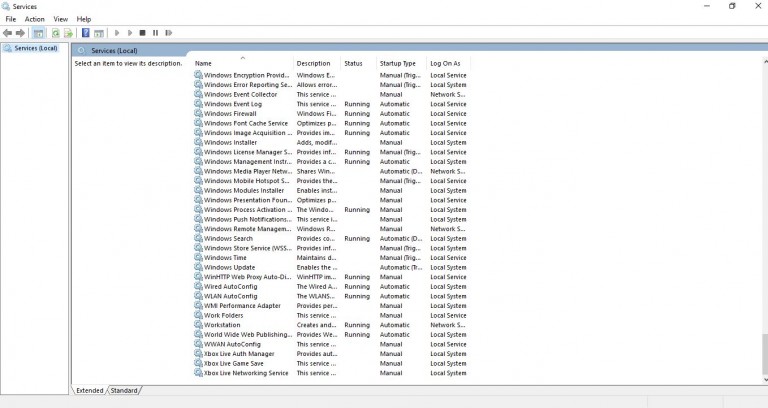Image resolution: width=768 pixels, height=408 pixels.
Task: Open the Help icon in the toolbar
Action: pyautogui.click(x=86, y=33)
